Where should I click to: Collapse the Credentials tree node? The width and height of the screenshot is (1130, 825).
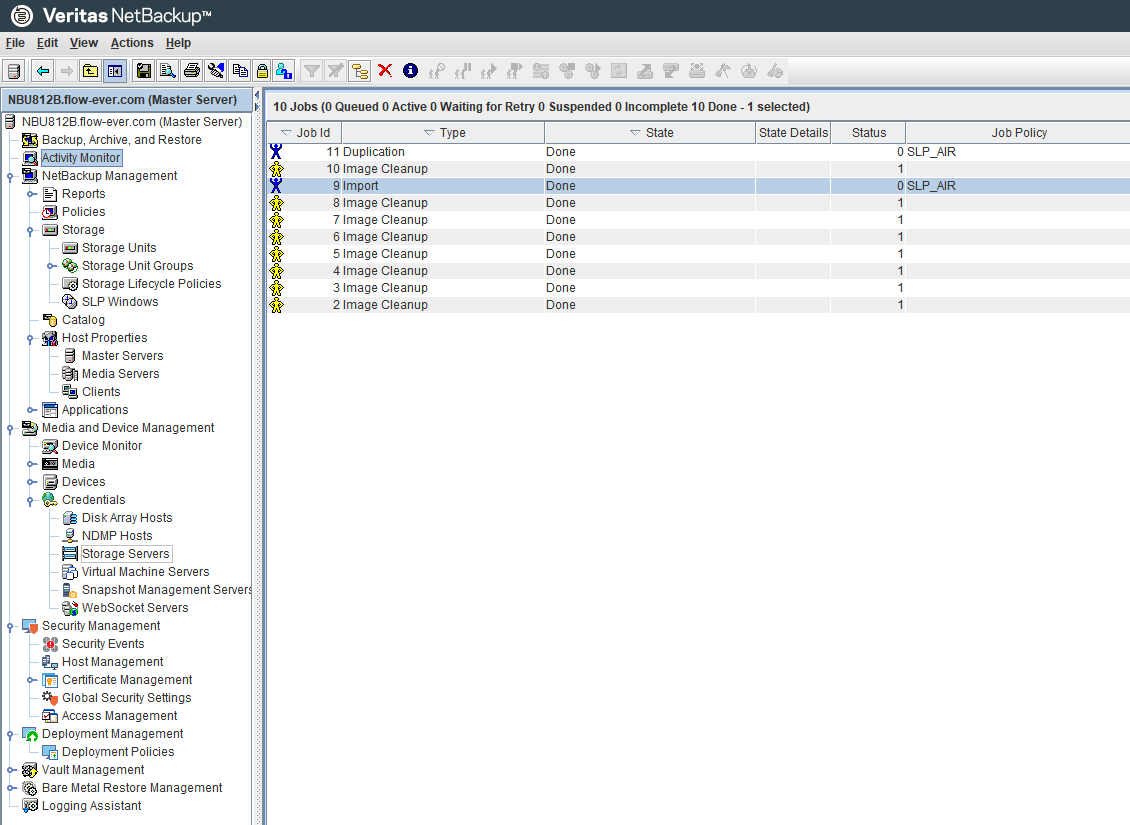pyautogui.click(x=30, y=500)
